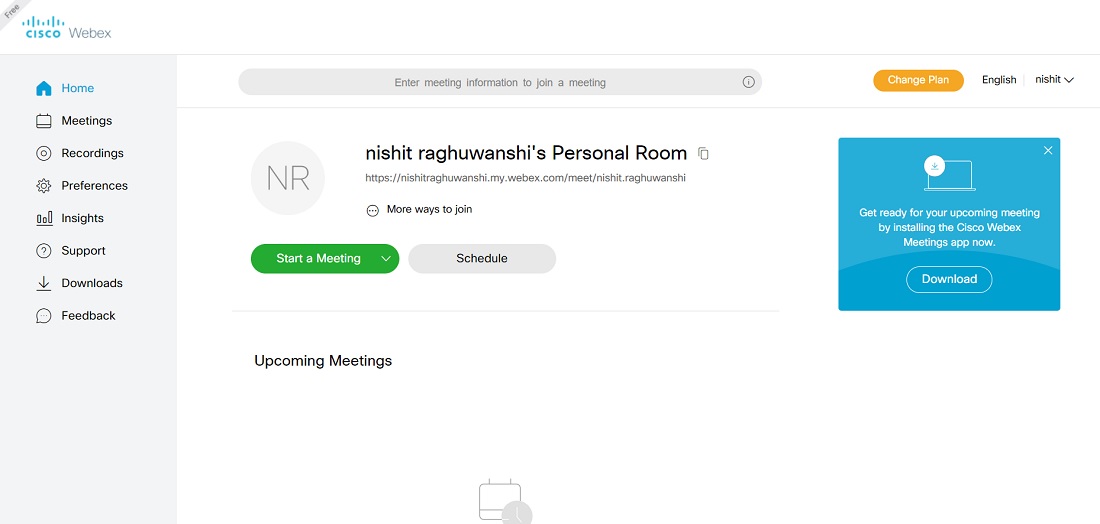
Task: Click the info icon in search bar
Action: click(748, 82)
